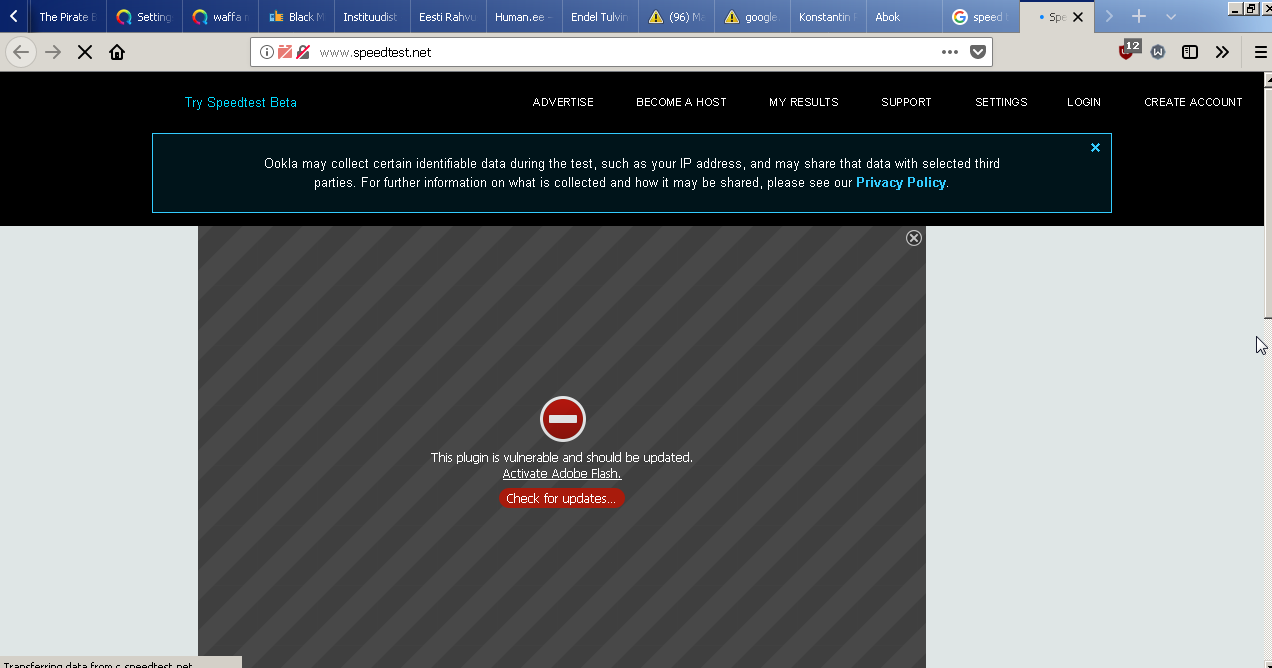1272x668 pixels.
Task: Close the current Speedtest tab
Action: coord(1078,17)
